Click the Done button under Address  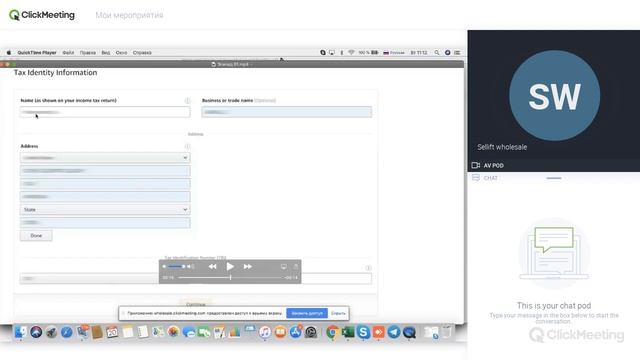click(x=36, y=236)
